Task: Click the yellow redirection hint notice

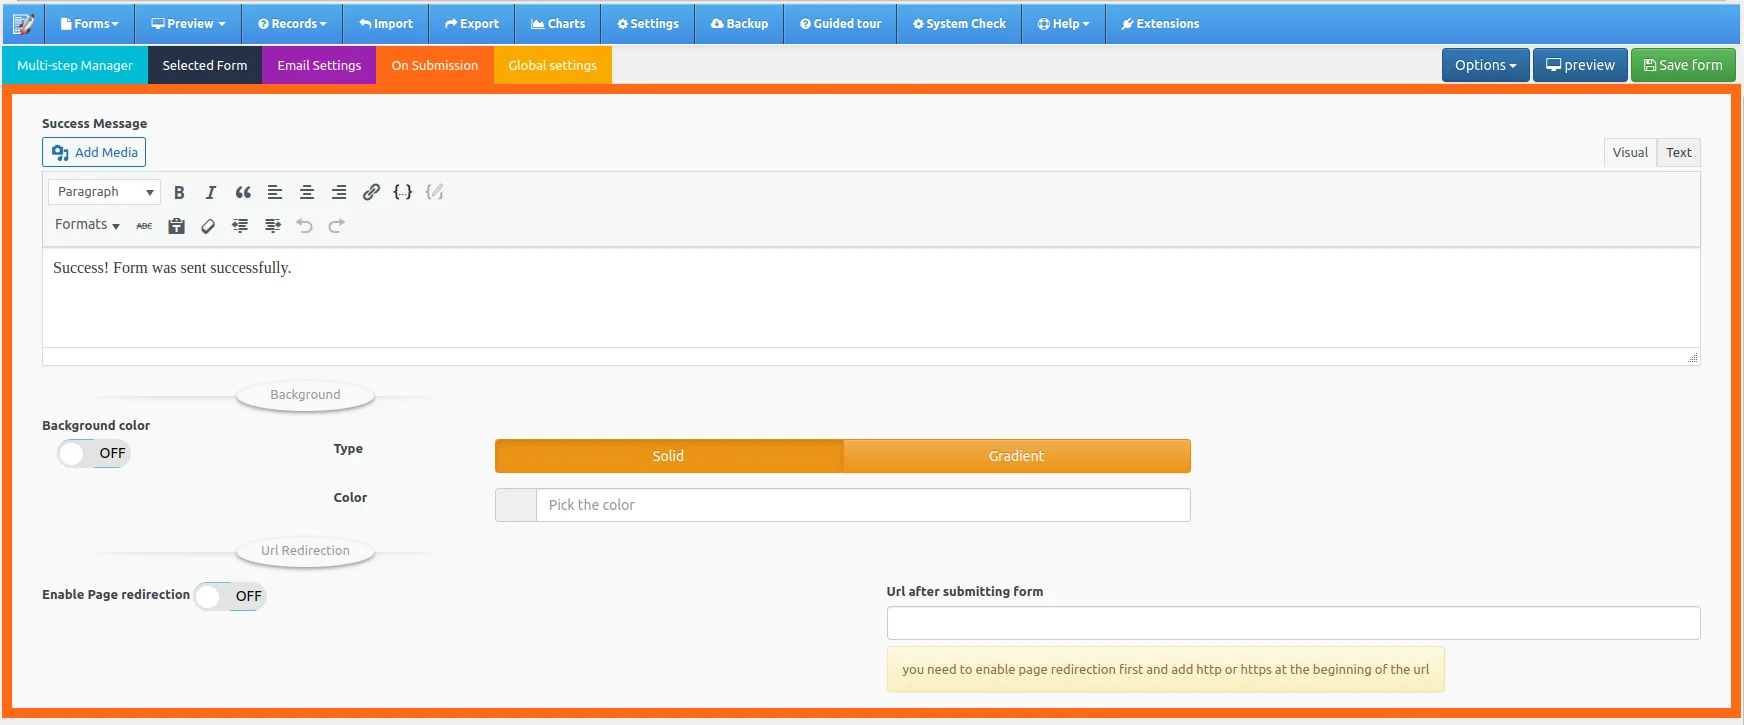Action: [1165, 670]
